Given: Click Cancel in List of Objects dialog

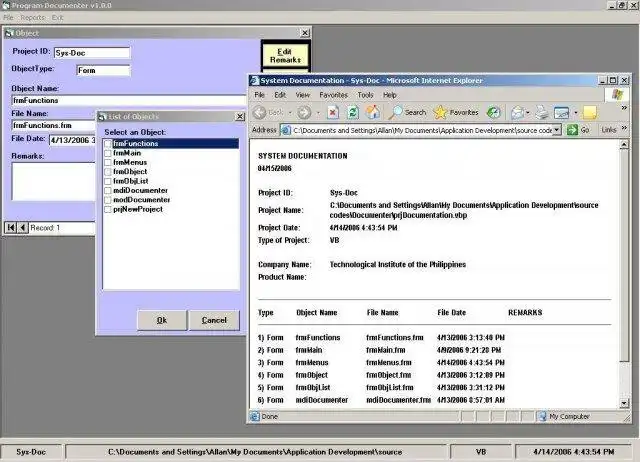Looking at the screenshot, I should 214,320.
